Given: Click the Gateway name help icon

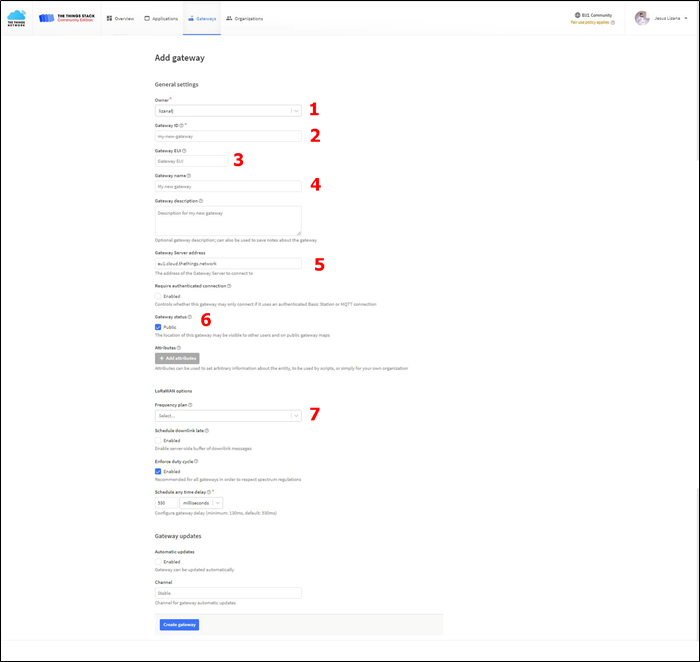Looking at the screenshot, I should point(189,176).
